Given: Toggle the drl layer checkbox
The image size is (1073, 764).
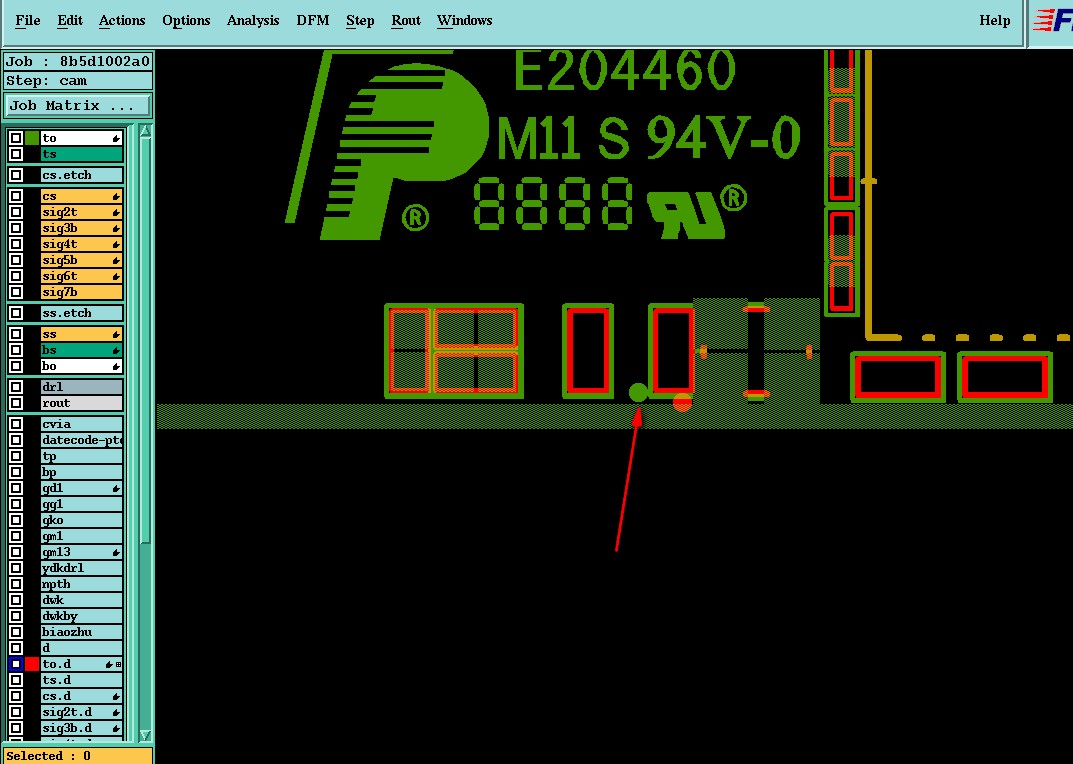Looking at the screenshot, I should [x=16, y=387].
